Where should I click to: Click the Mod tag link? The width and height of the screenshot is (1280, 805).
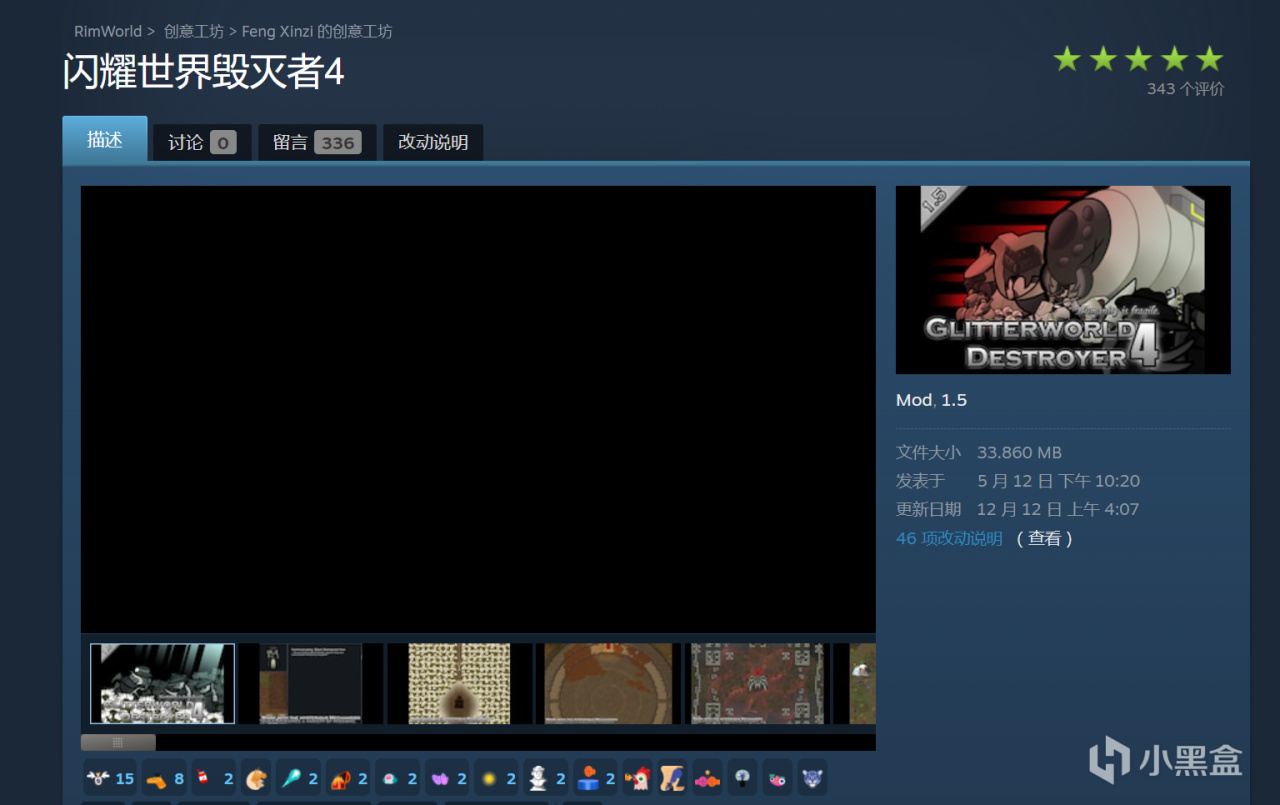pyautogui.click(x=914, y=400)
